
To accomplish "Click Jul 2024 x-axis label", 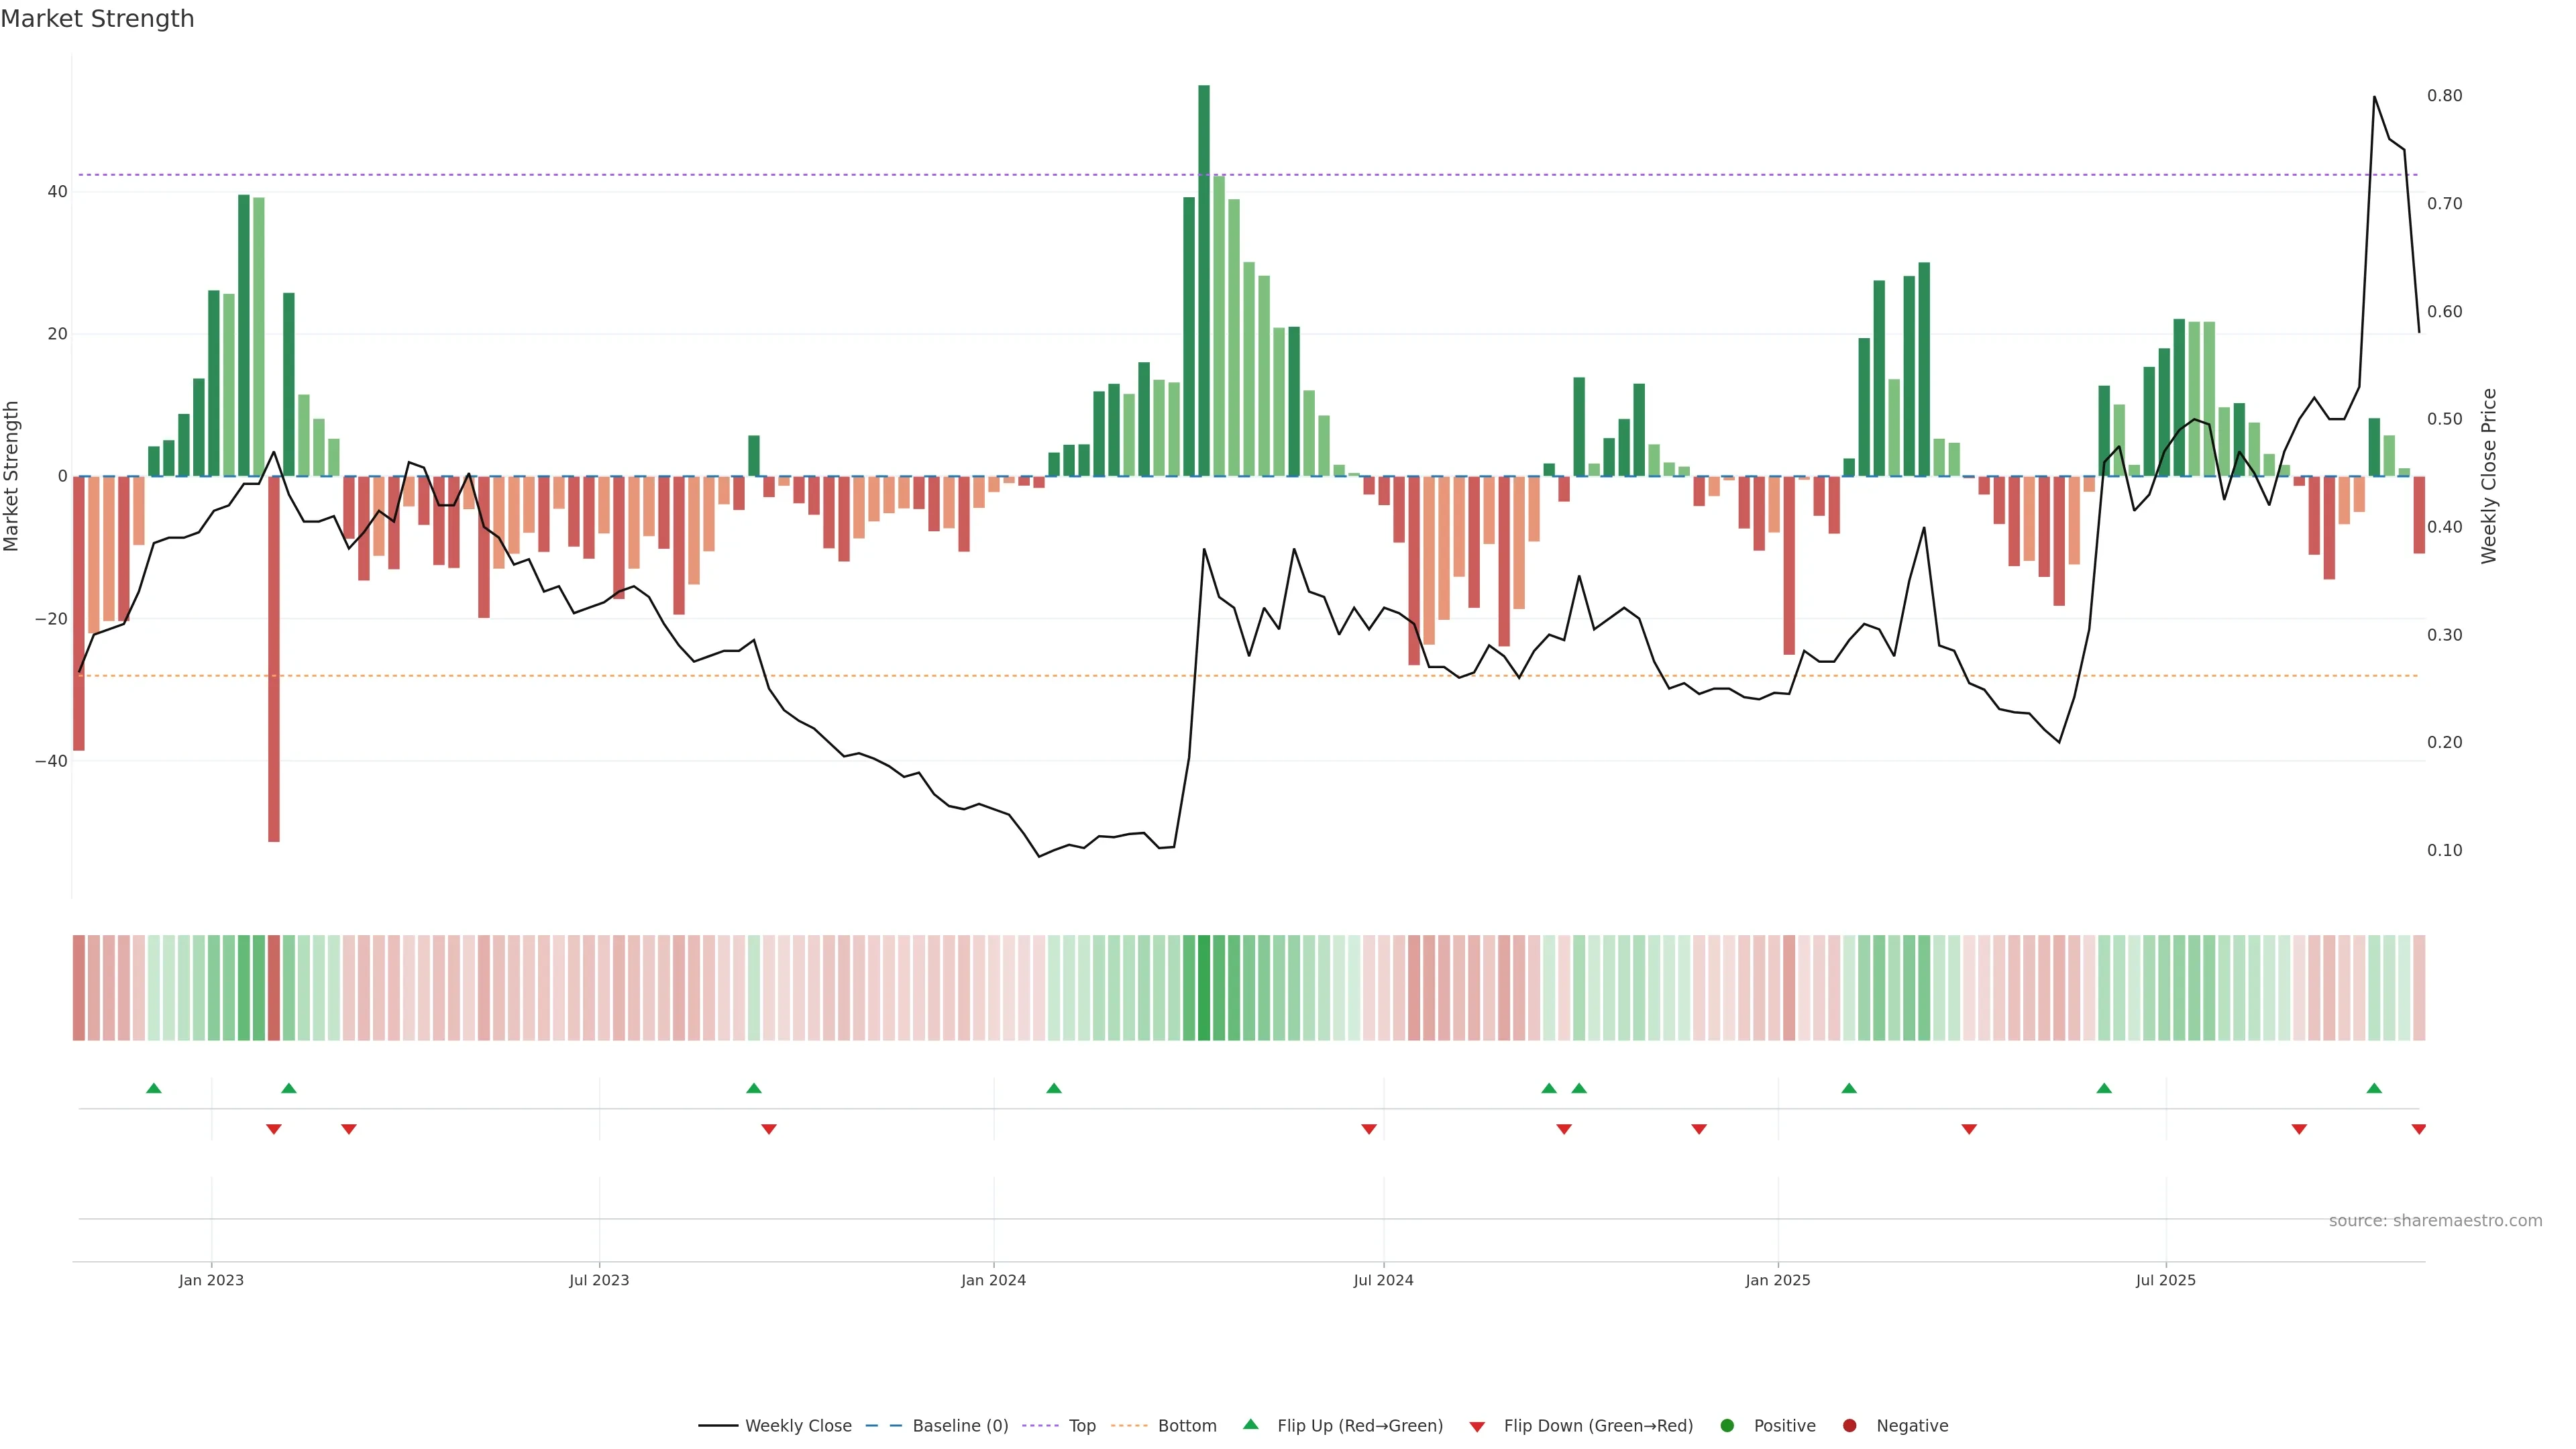I will (1383, 1280).
